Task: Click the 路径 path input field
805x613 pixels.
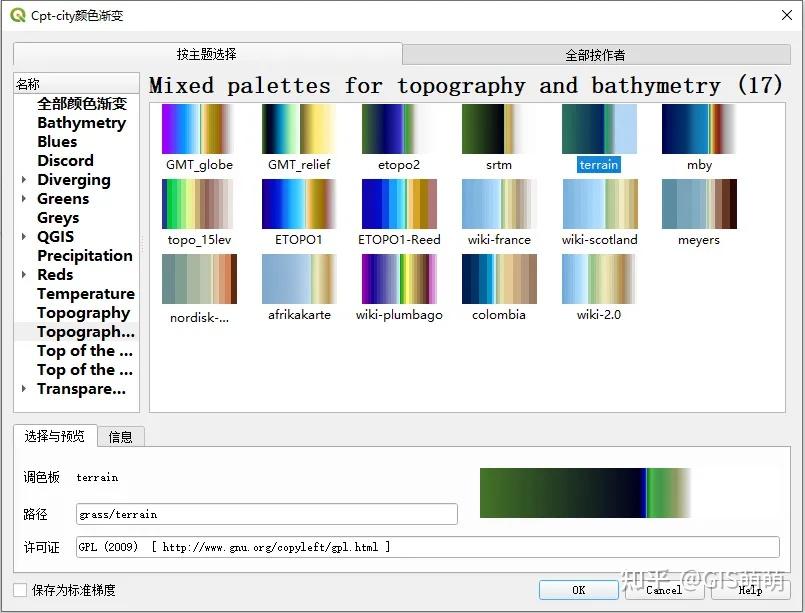Action: pos(266,514)
